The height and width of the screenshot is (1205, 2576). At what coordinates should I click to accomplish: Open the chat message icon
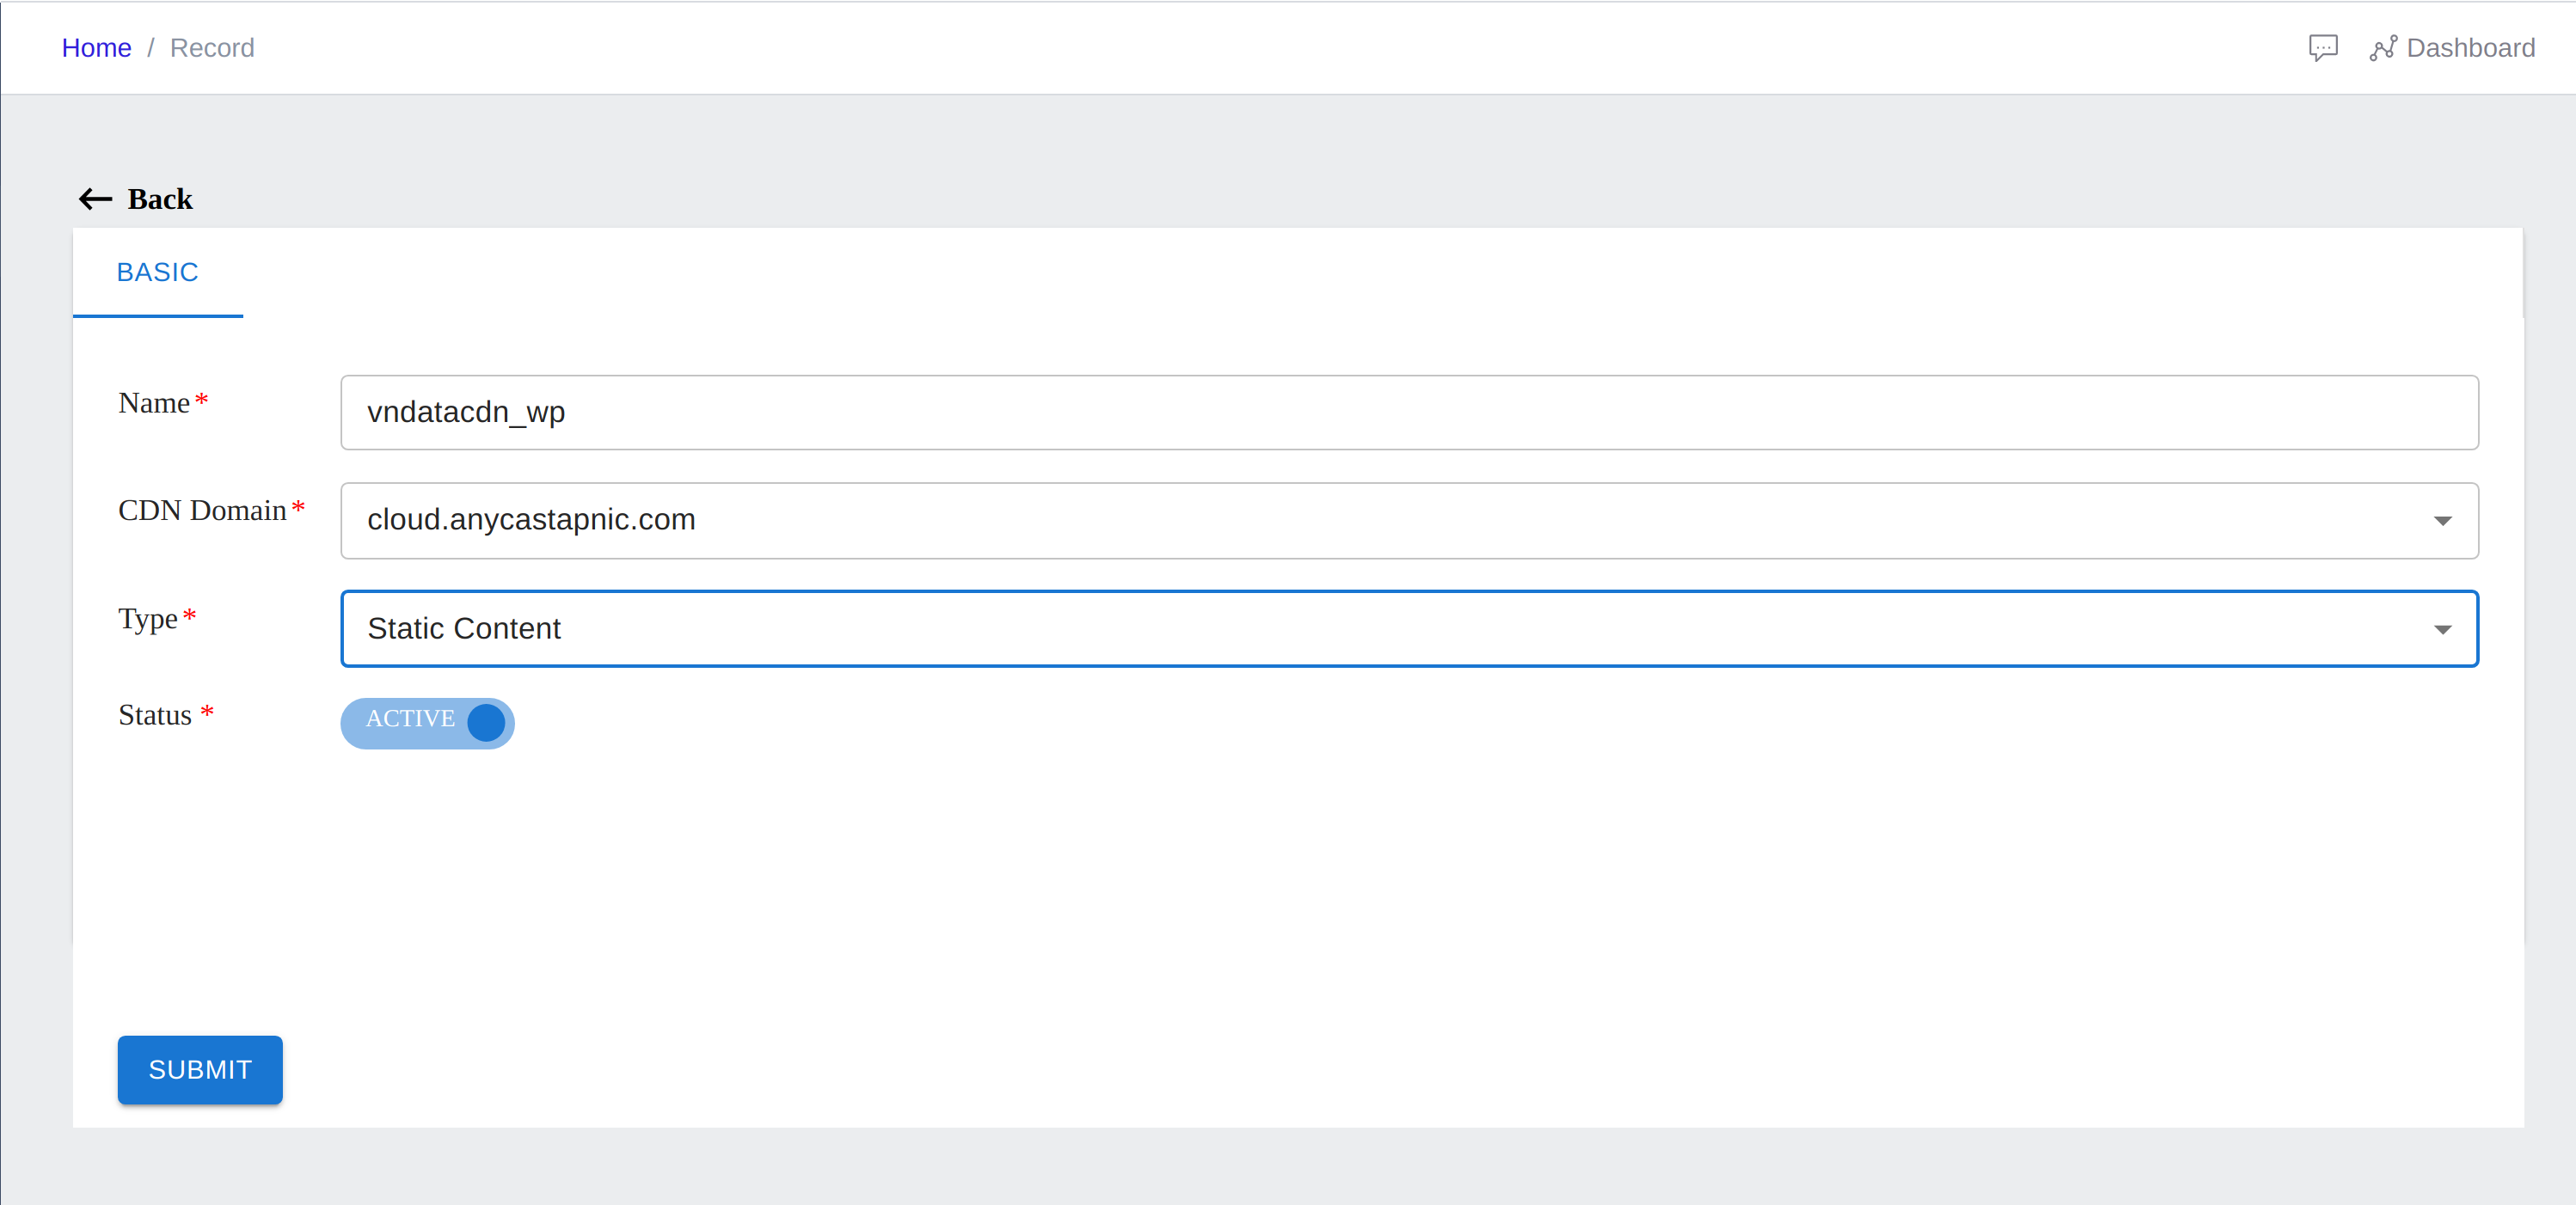point(2322,48)
